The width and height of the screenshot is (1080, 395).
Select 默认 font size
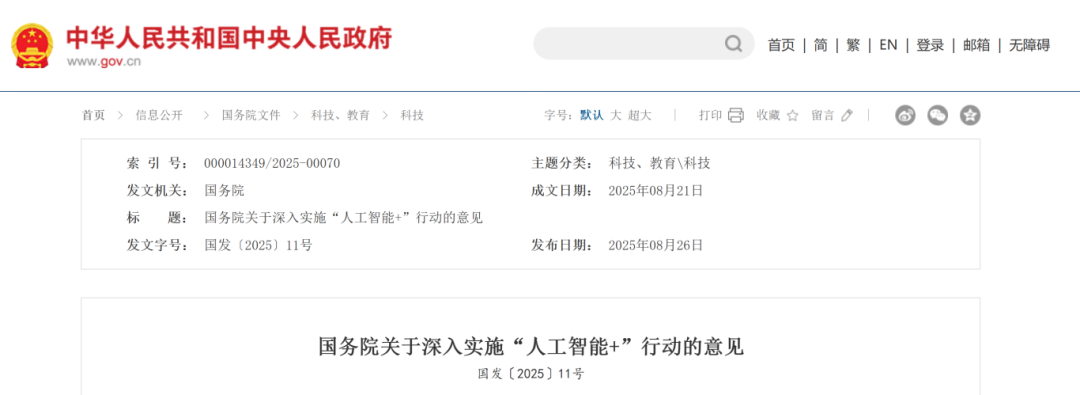pyautogui.click(x=591, y=115)
